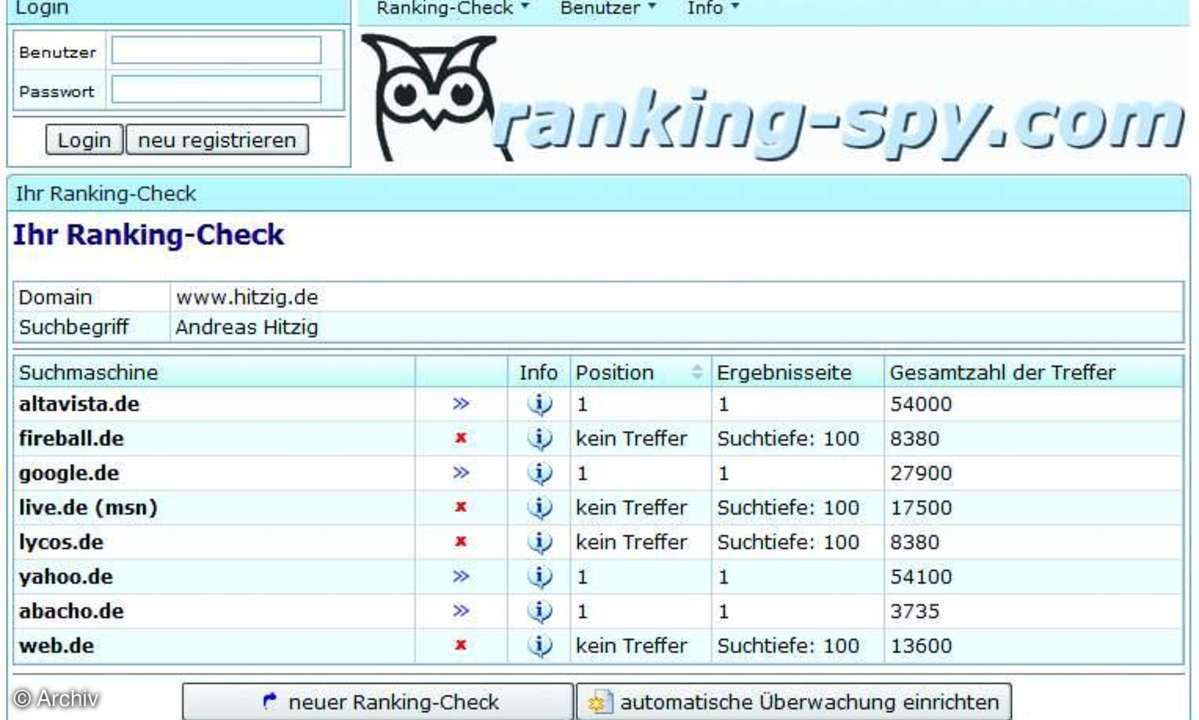The image size is (1199, 720).
Task: Open yahoo.de results via double-arrow icon
Action: tap(460, 576)
